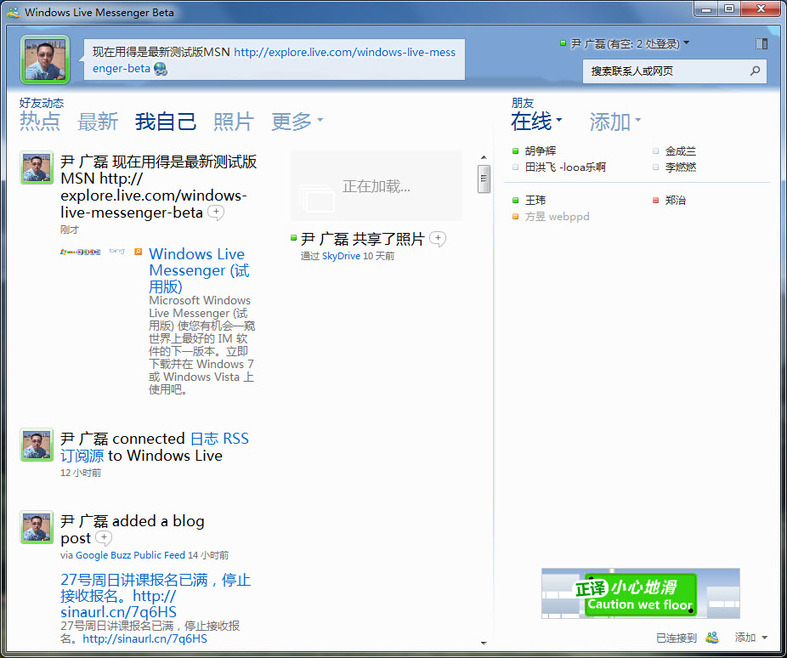The width and height of the screenshot is (787, 658).
Task: Select contact 田洪飞 -looa乐啊
Action: pos(559,167)
